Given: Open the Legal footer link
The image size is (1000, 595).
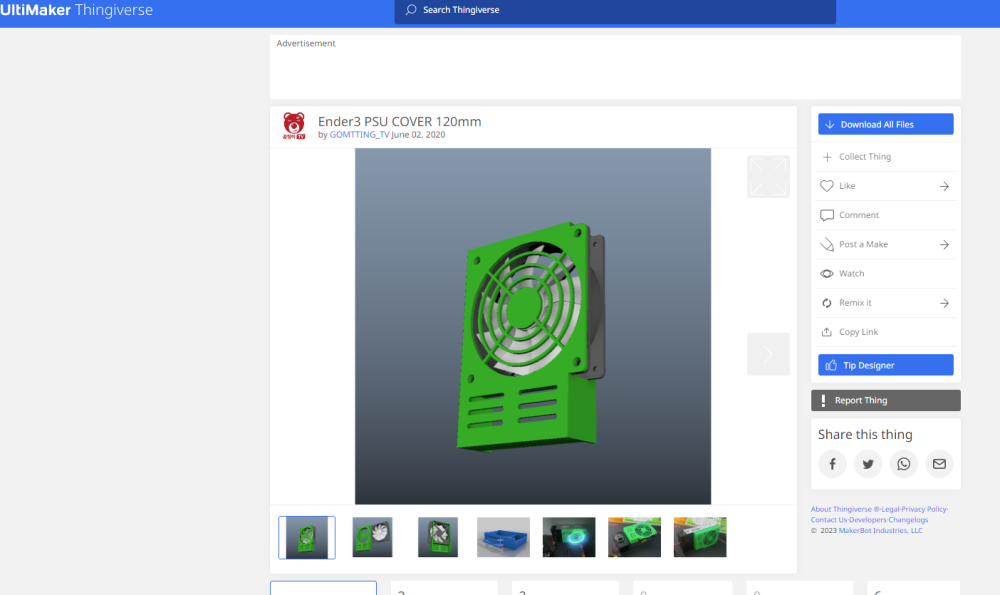Looking at the screenshot, I should [890, 509].
